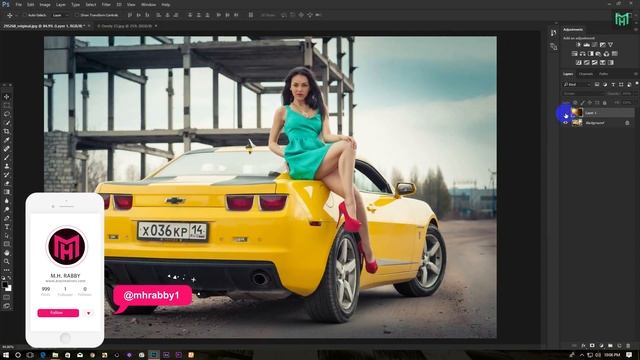This screenshot has height=360, width=640.
Task: Open the Adjustments panel tab
Action: pos(573,29)
